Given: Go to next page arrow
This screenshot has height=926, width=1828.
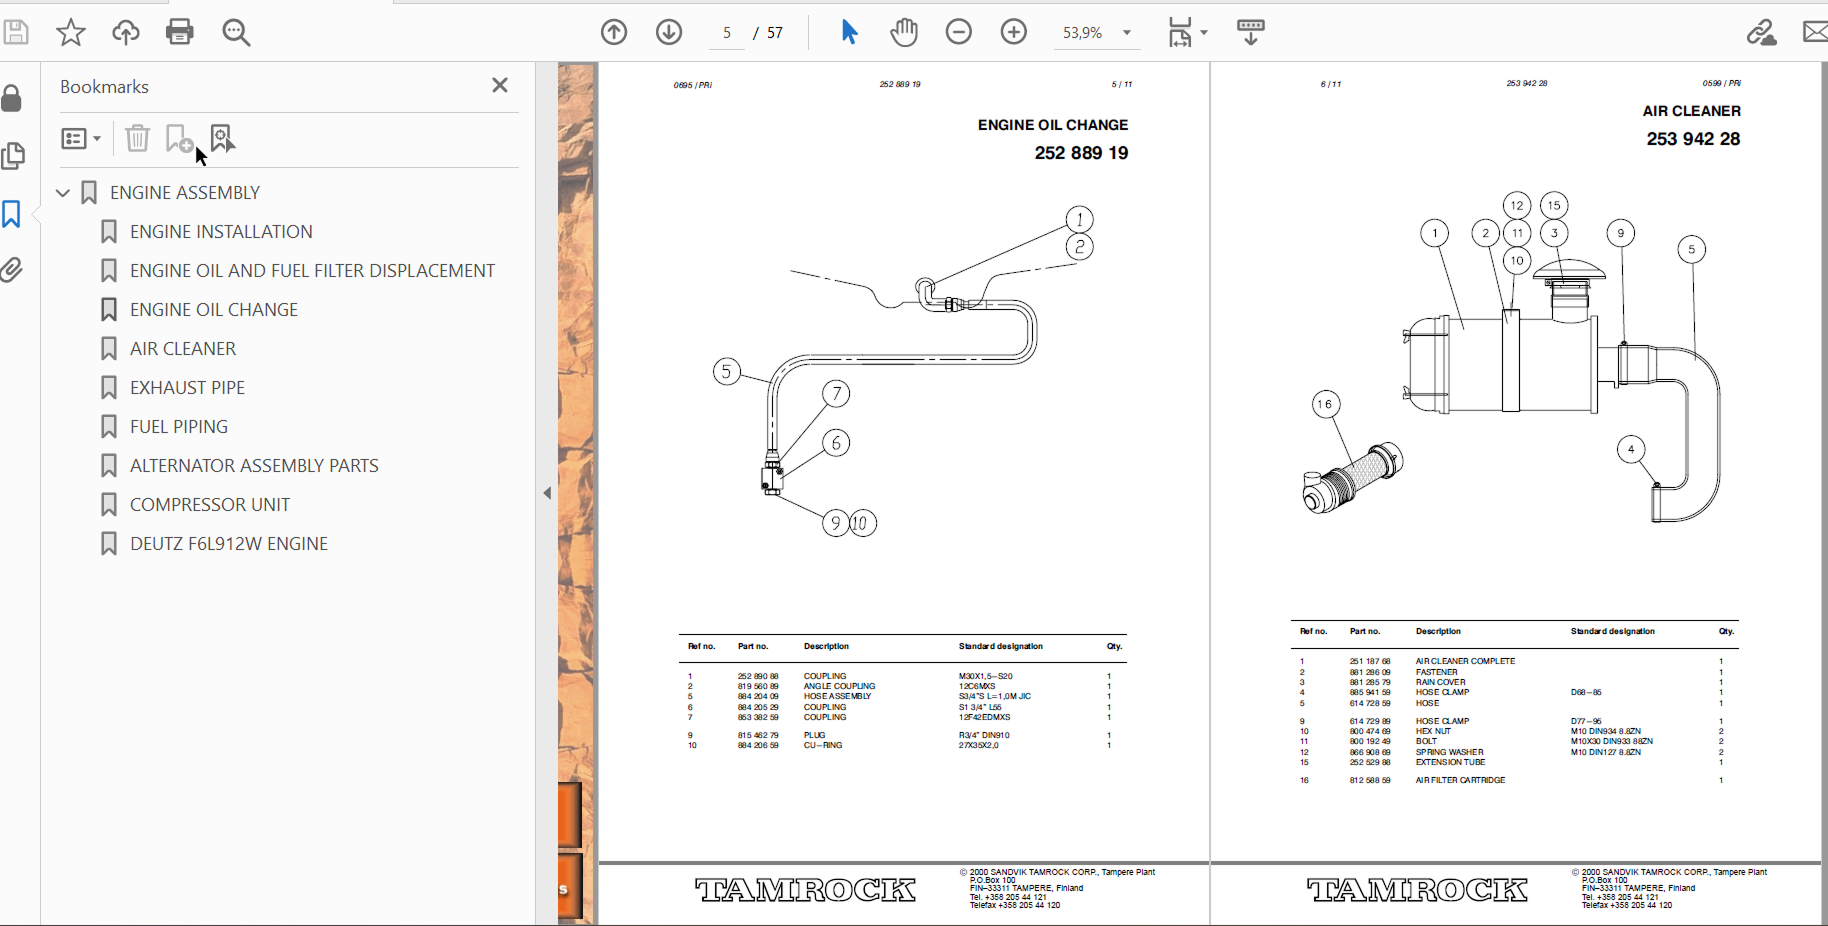Looking at the screenshot, I should 669,32.
